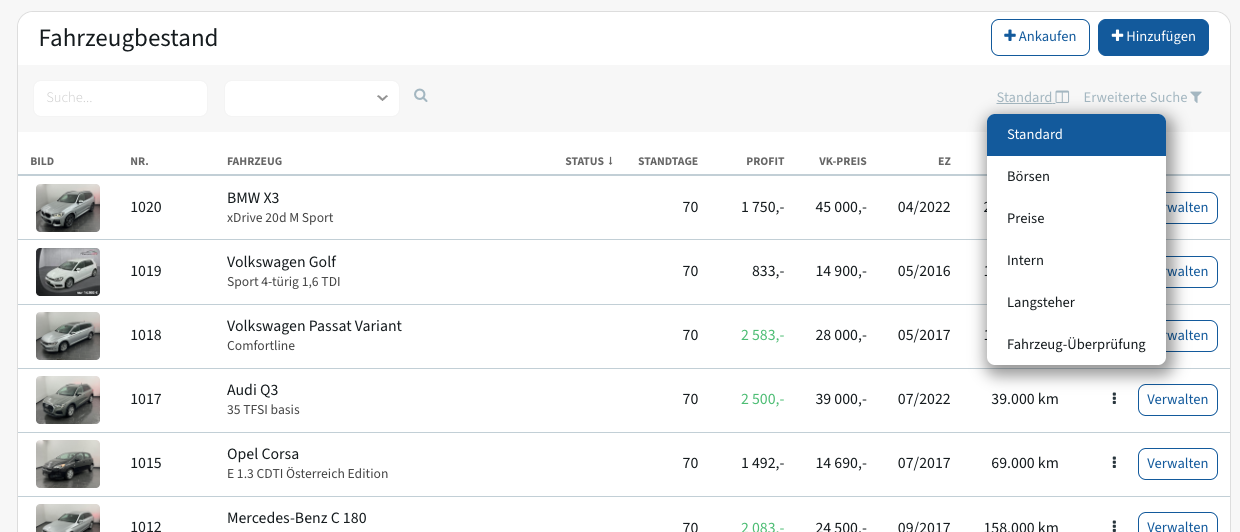Toggle the Standard view dropdown link
Viewport: 1240px width, 532px height.
point(1025,97)
